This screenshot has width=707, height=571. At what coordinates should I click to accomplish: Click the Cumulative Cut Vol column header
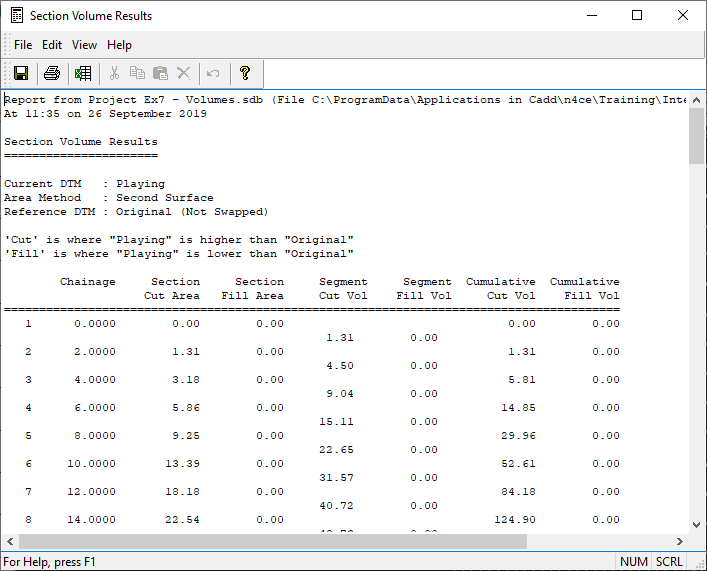pos(500,289)
